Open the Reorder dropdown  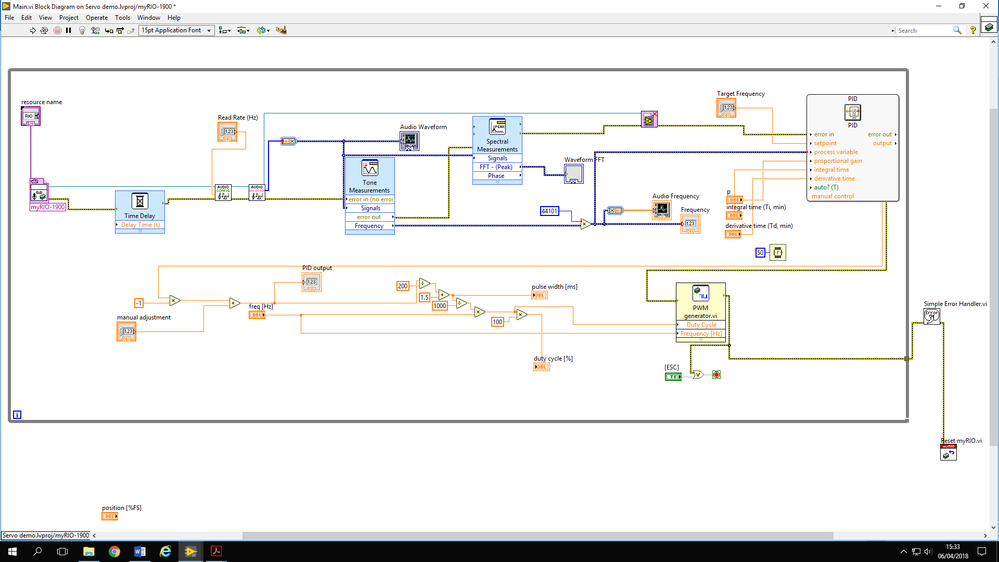click(x=262, y=31)
